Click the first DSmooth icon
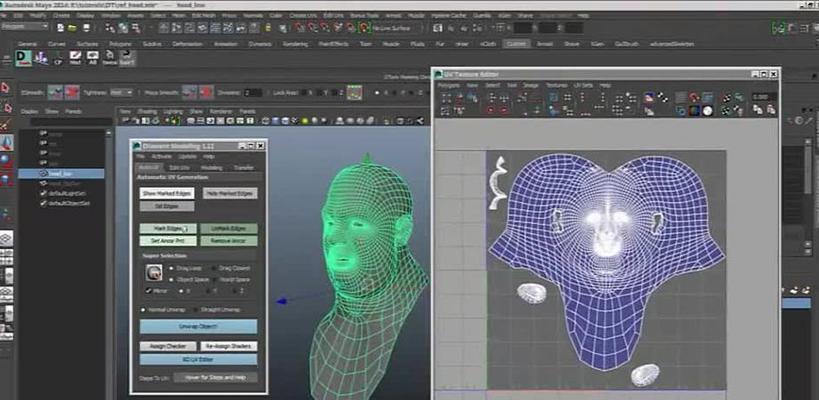819x400 pixels. point(55,92)
